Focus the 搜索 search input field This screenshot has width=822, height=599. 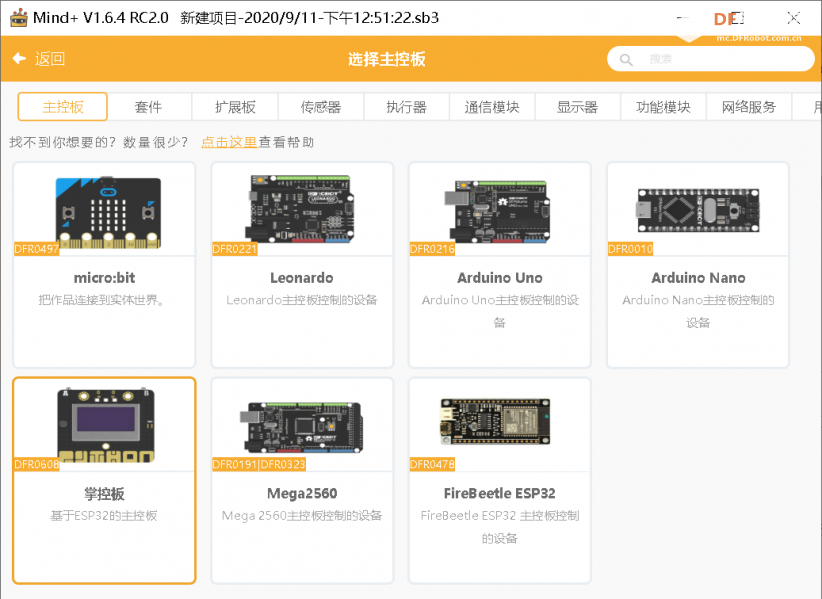710,59
